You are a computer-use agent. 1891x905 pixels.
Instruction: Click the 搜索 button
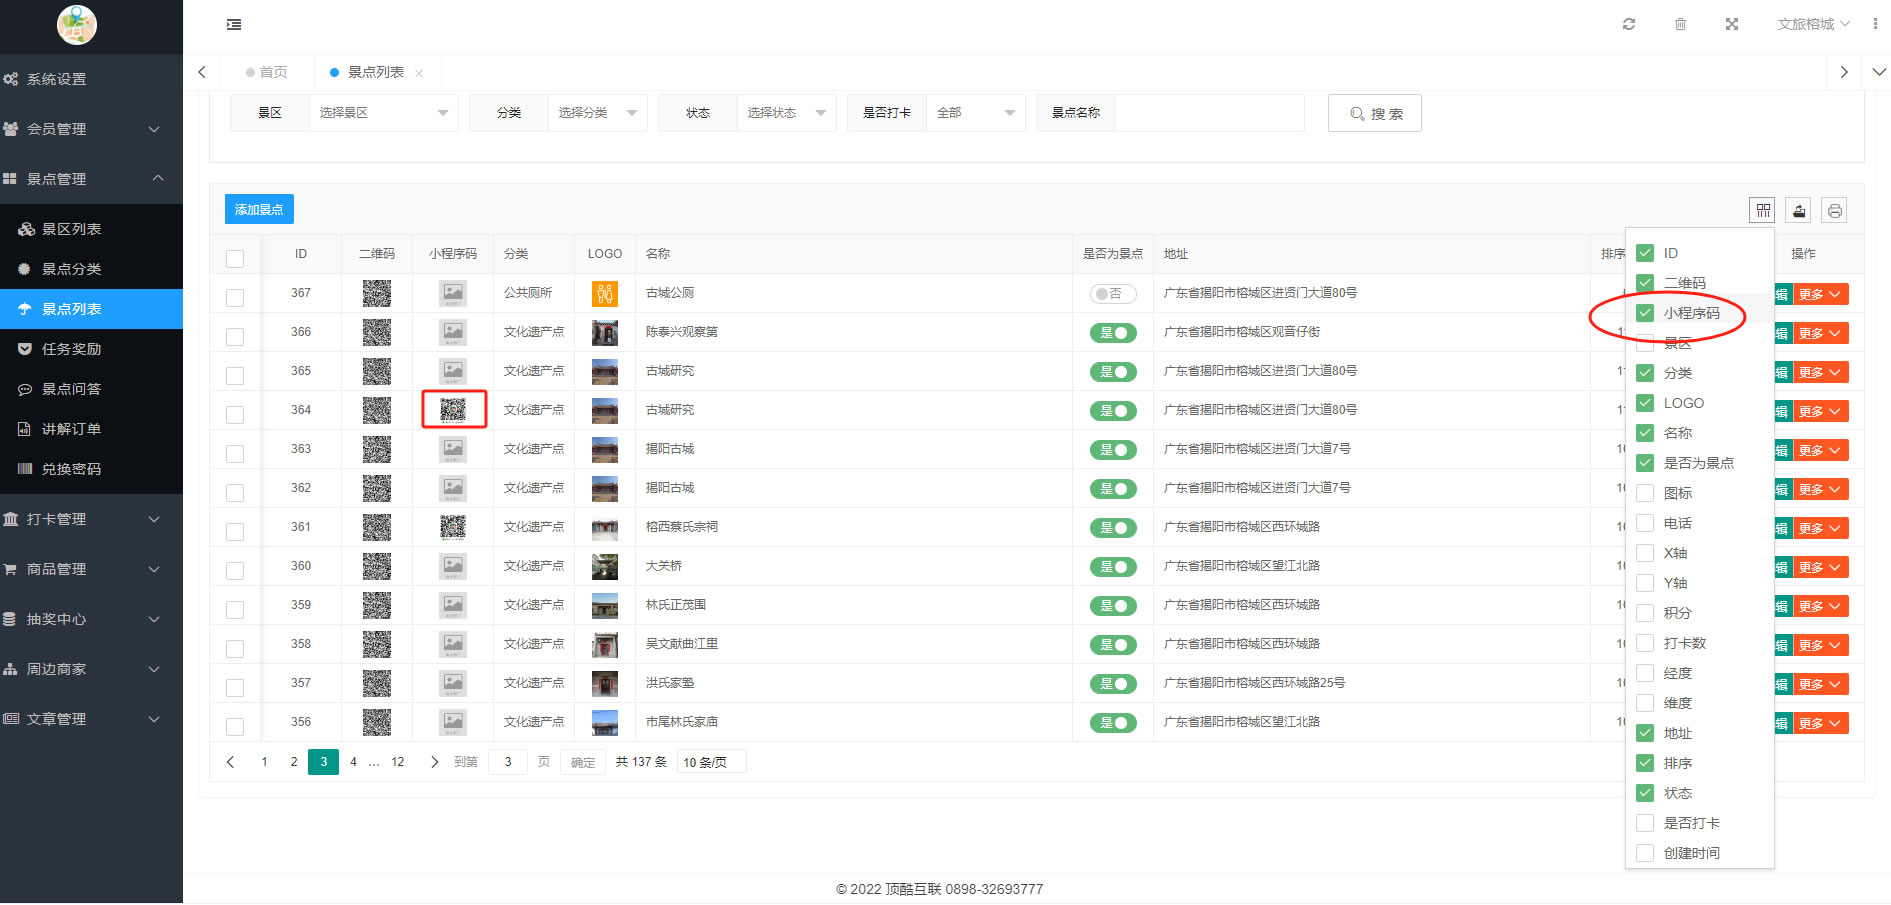pos(1374,114)
